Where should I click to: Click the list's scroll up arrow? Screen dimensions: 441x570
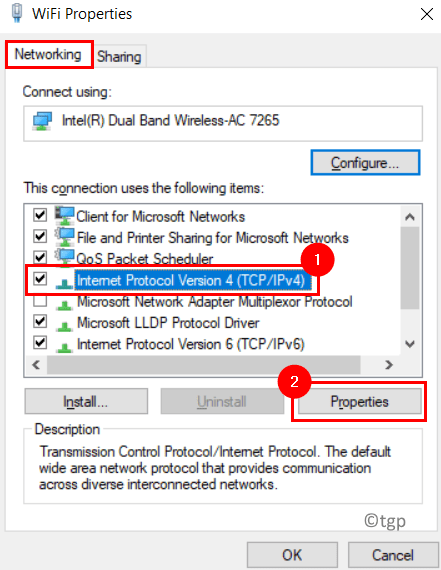pyautogui.click(x=410, y=217)
